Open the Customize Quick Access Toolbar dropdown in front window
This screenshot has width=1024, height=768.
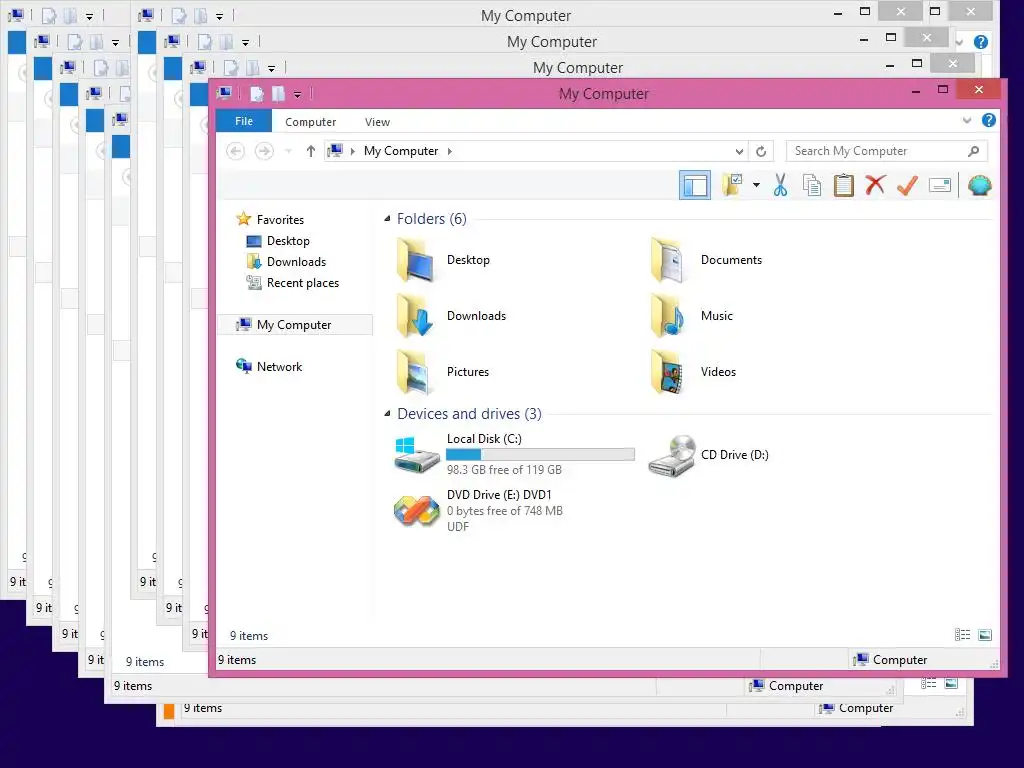297,95
